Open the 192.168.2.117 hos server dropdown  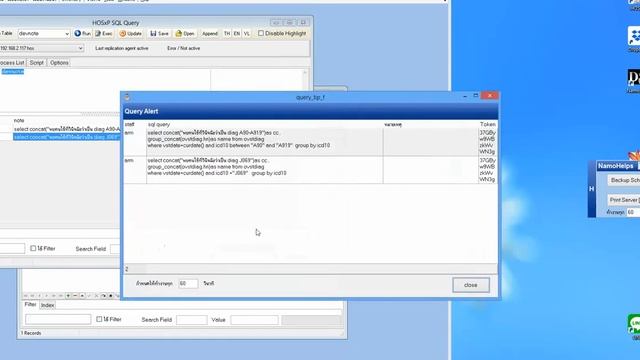click(80, 48)
